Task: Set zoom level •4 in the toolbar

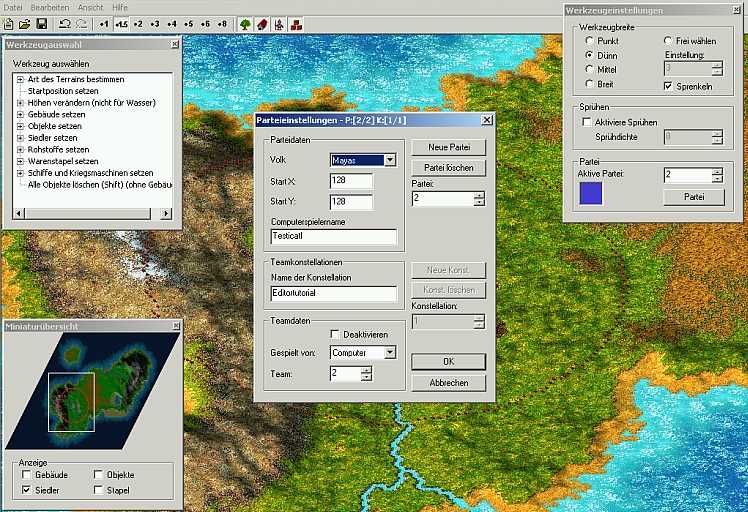Action: click(x=172, y=24)
